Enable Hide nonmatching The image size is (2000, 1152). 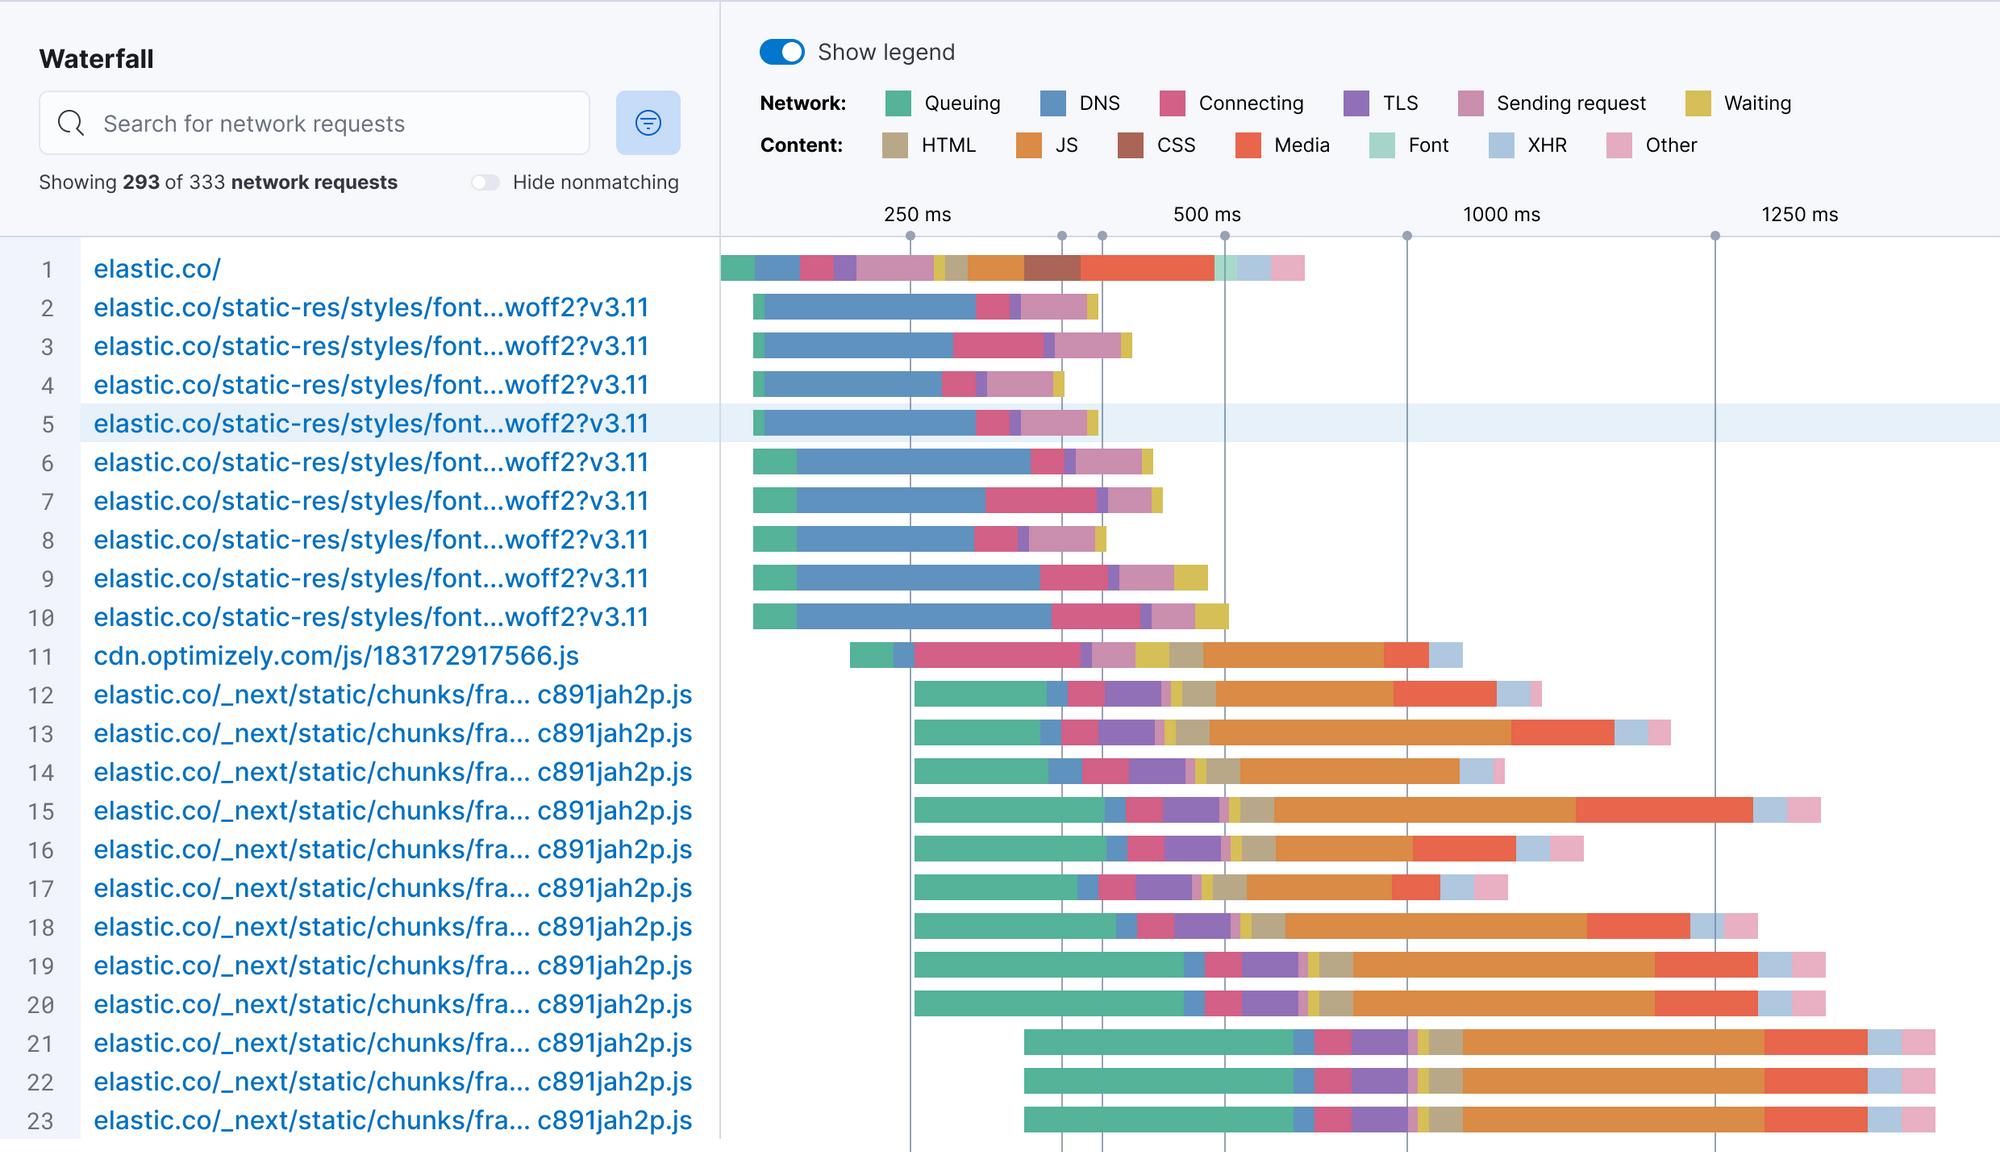pos(486,182)
